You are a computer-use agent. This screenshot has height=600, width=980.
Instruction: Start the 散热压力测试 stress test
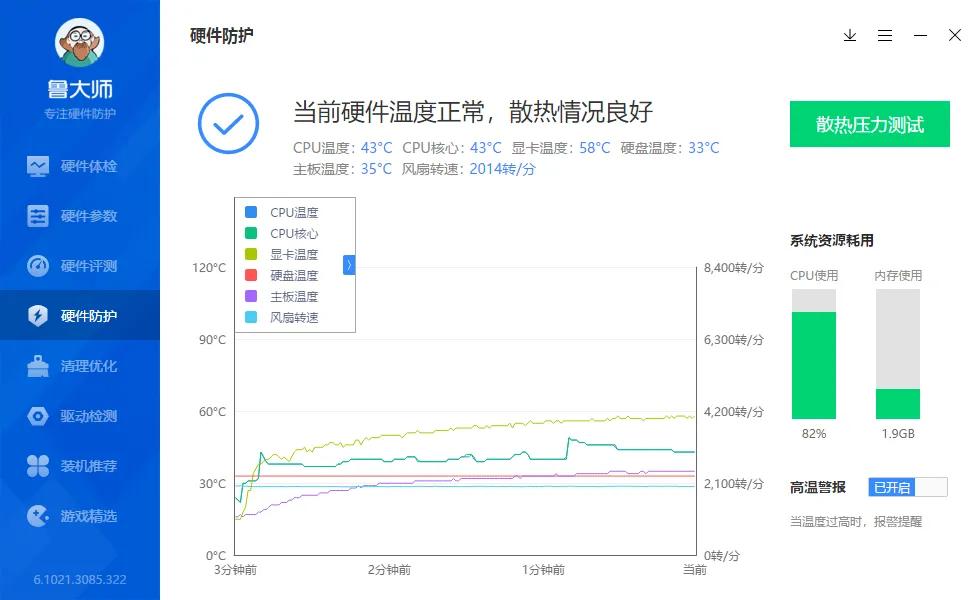point(869,124)
